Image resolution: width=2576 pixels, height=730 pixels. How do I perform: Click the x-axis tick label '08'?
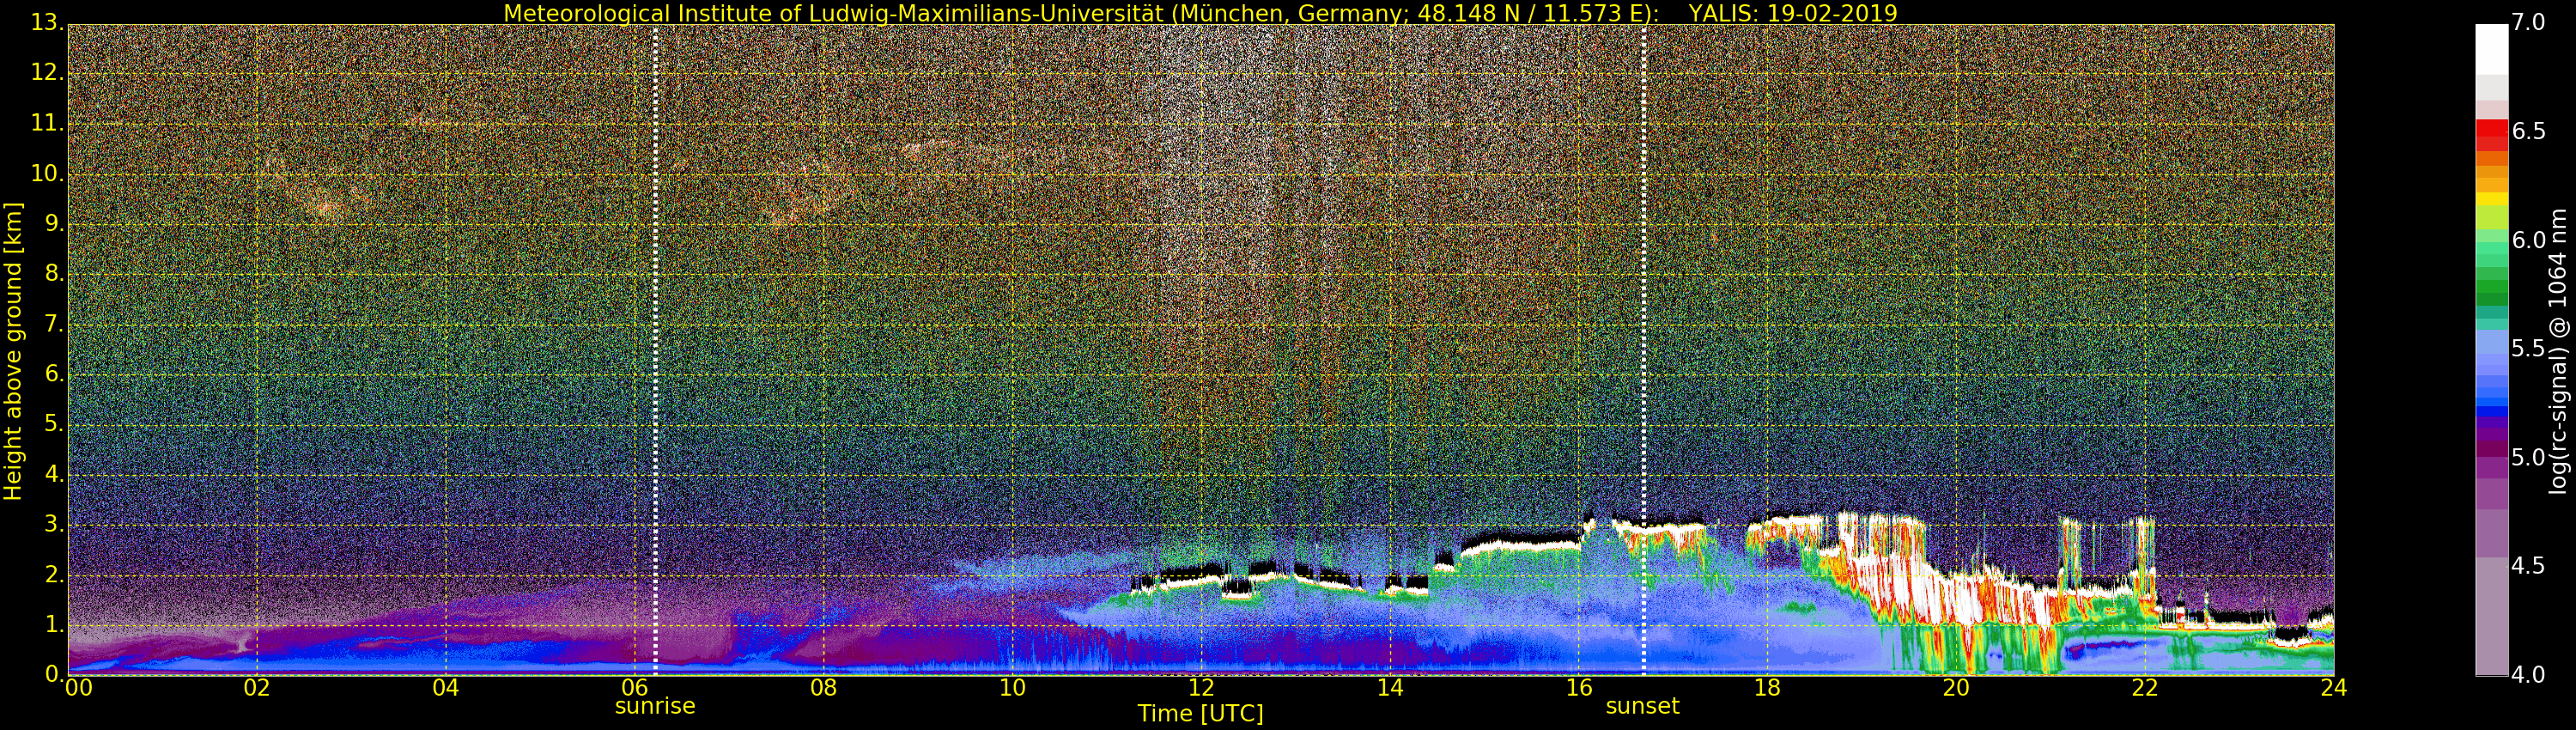(823, 687)
